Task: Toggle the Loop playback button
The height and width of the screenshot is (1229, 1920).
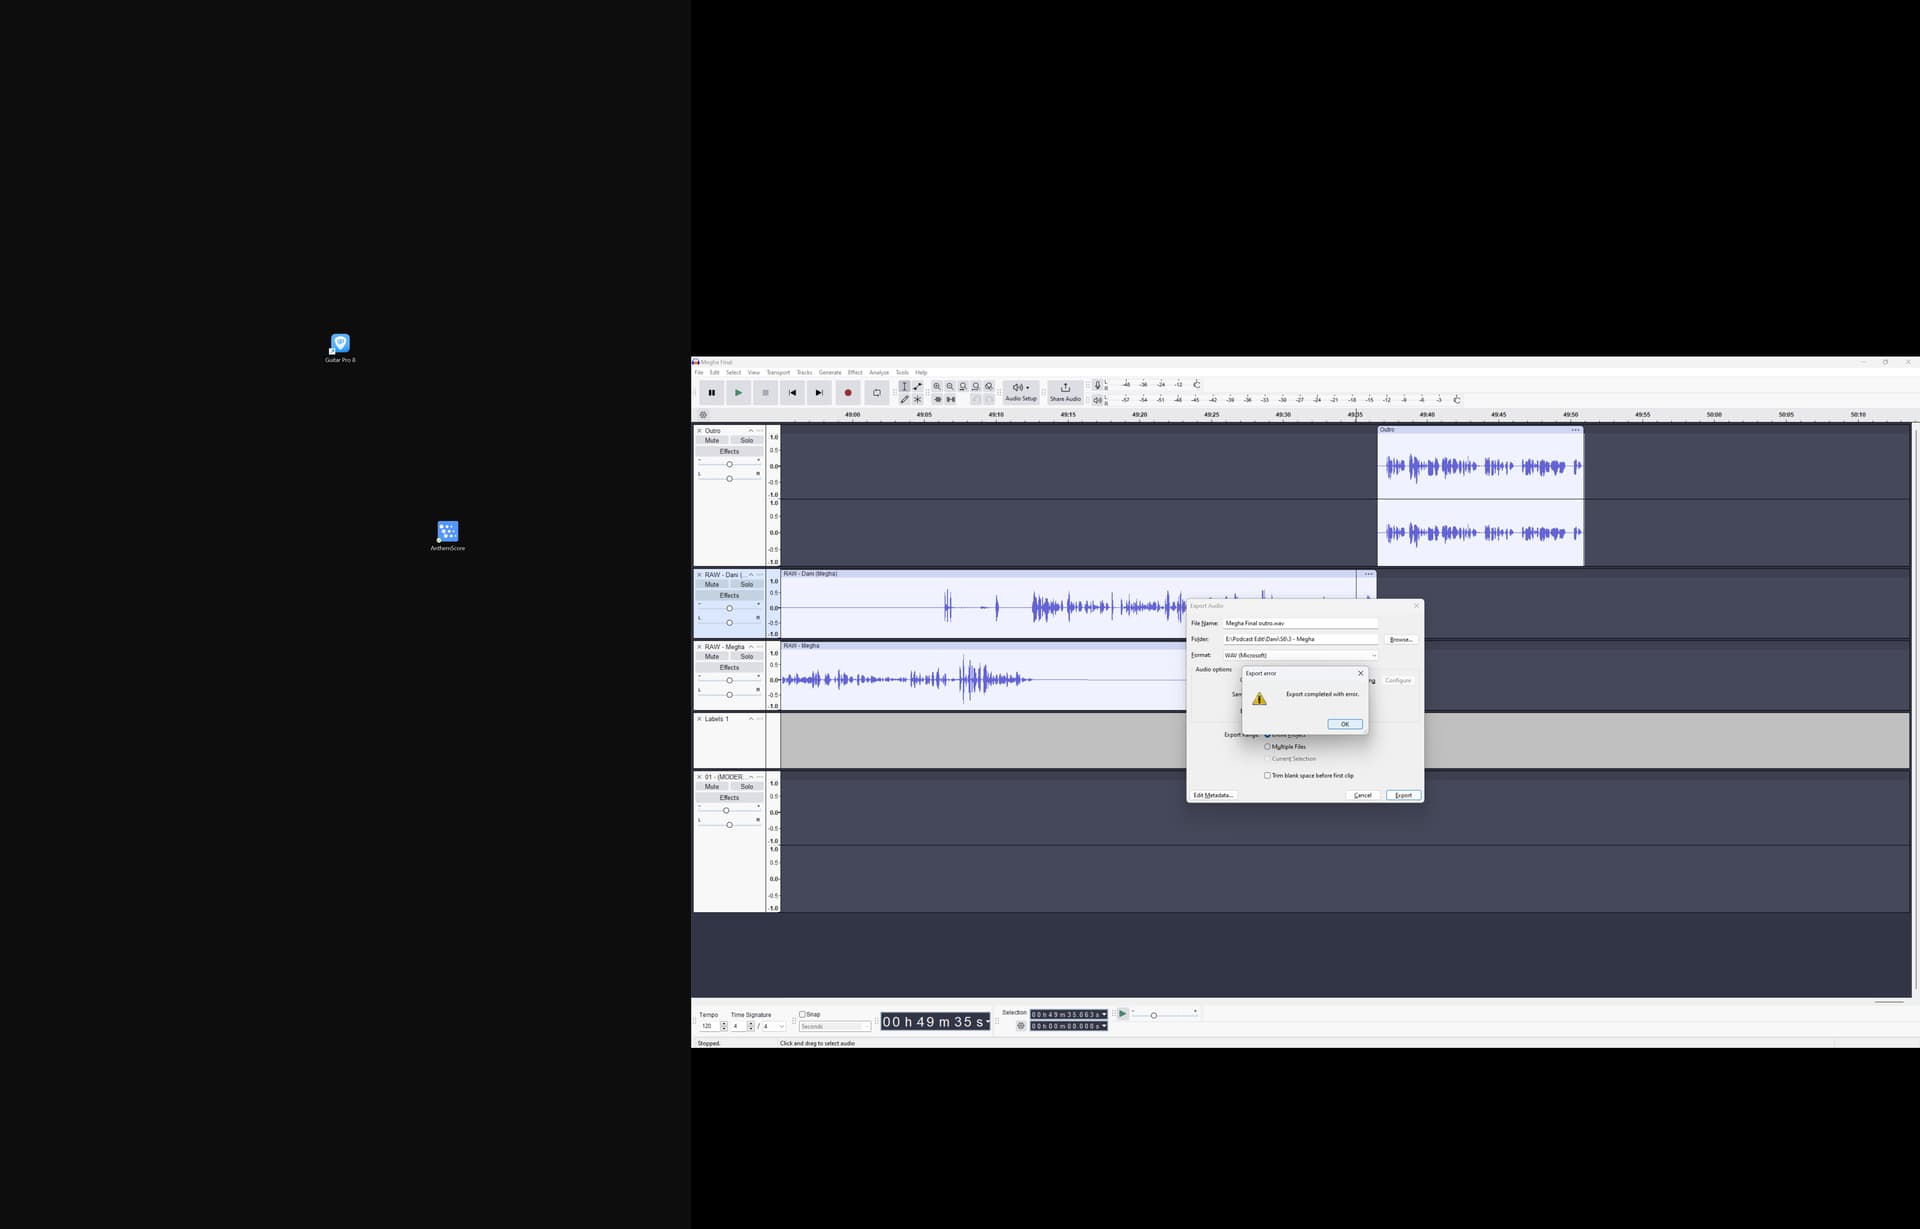Action: pyautogui.click(x=876, y=393)
